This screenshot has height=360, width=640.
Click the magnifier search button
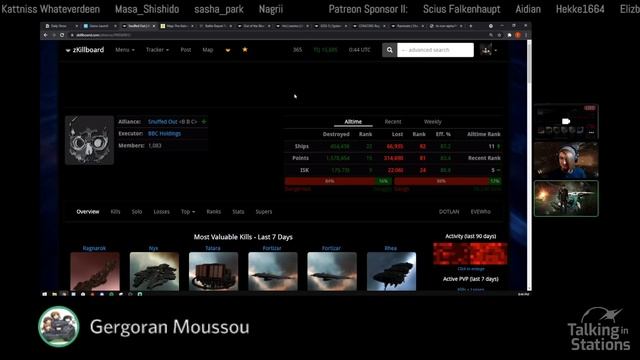pyautogui.click(x=389, y=50)
